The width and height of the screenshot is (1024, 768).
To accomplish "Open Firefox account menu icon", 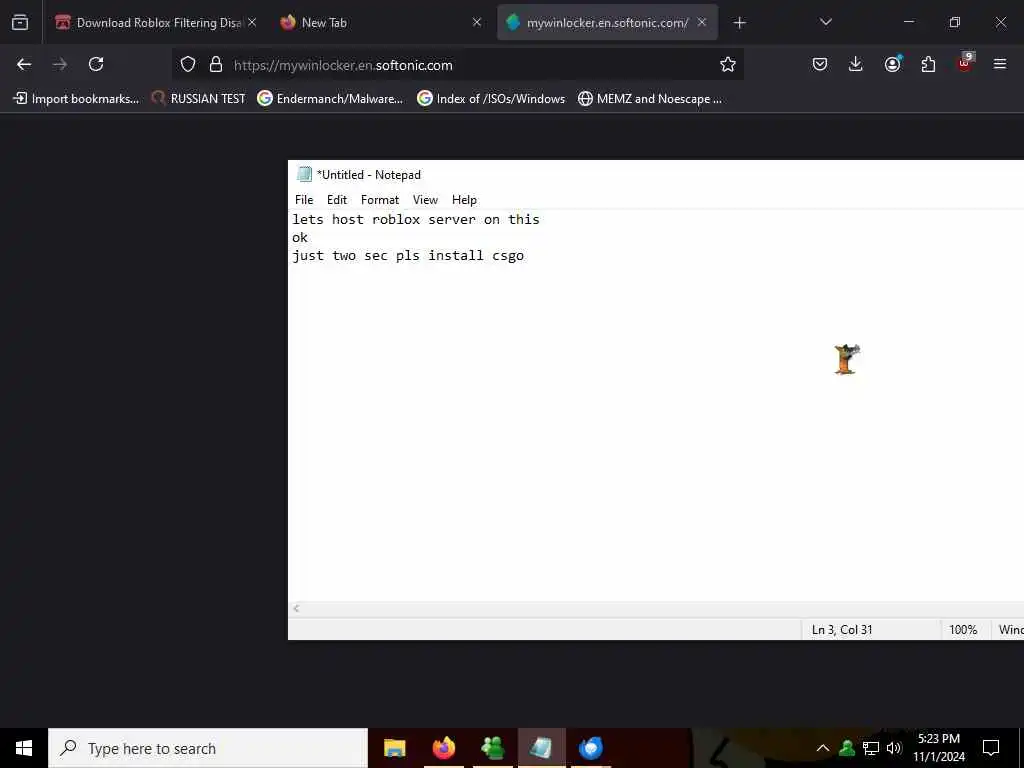I will (x=892, y=63).
